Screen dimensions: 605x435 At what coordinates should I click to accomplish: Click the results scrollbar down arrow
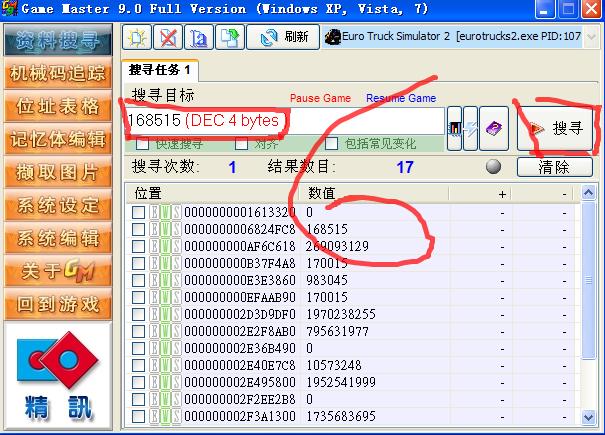588,417
